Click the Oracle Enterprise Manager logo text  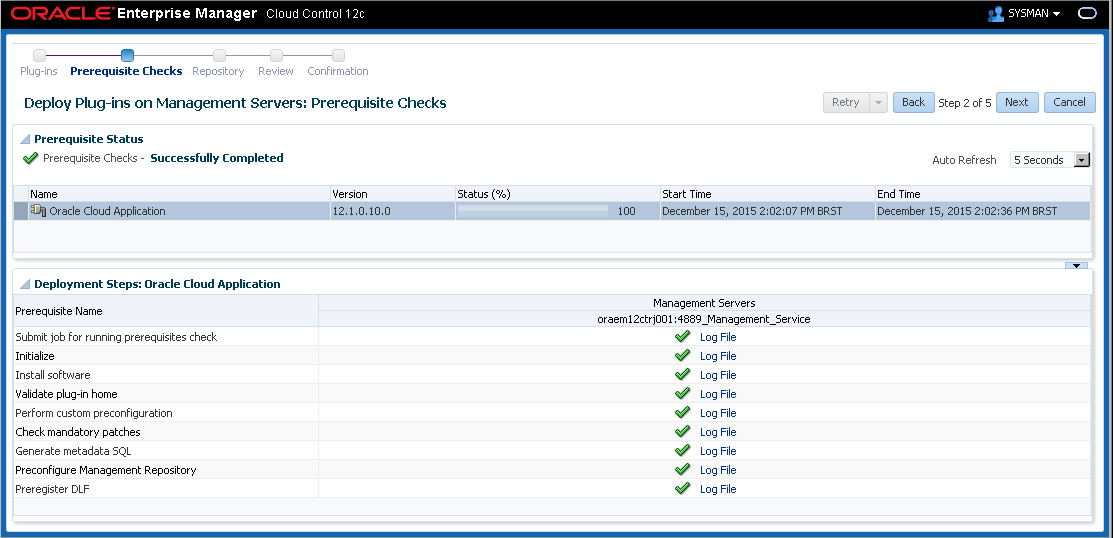(x=134, y=14)
